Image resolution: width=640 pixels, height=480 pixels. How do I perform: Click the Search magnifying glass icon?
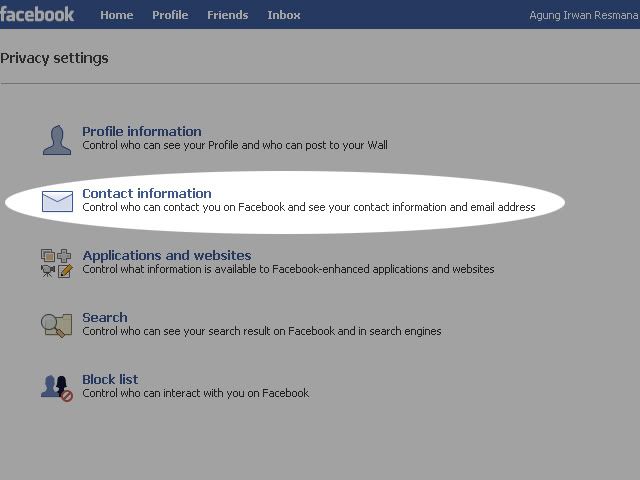57,325
